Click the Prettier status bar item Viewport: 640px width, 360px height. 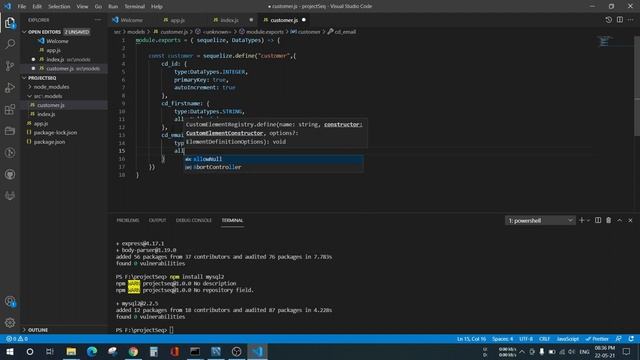597,339
